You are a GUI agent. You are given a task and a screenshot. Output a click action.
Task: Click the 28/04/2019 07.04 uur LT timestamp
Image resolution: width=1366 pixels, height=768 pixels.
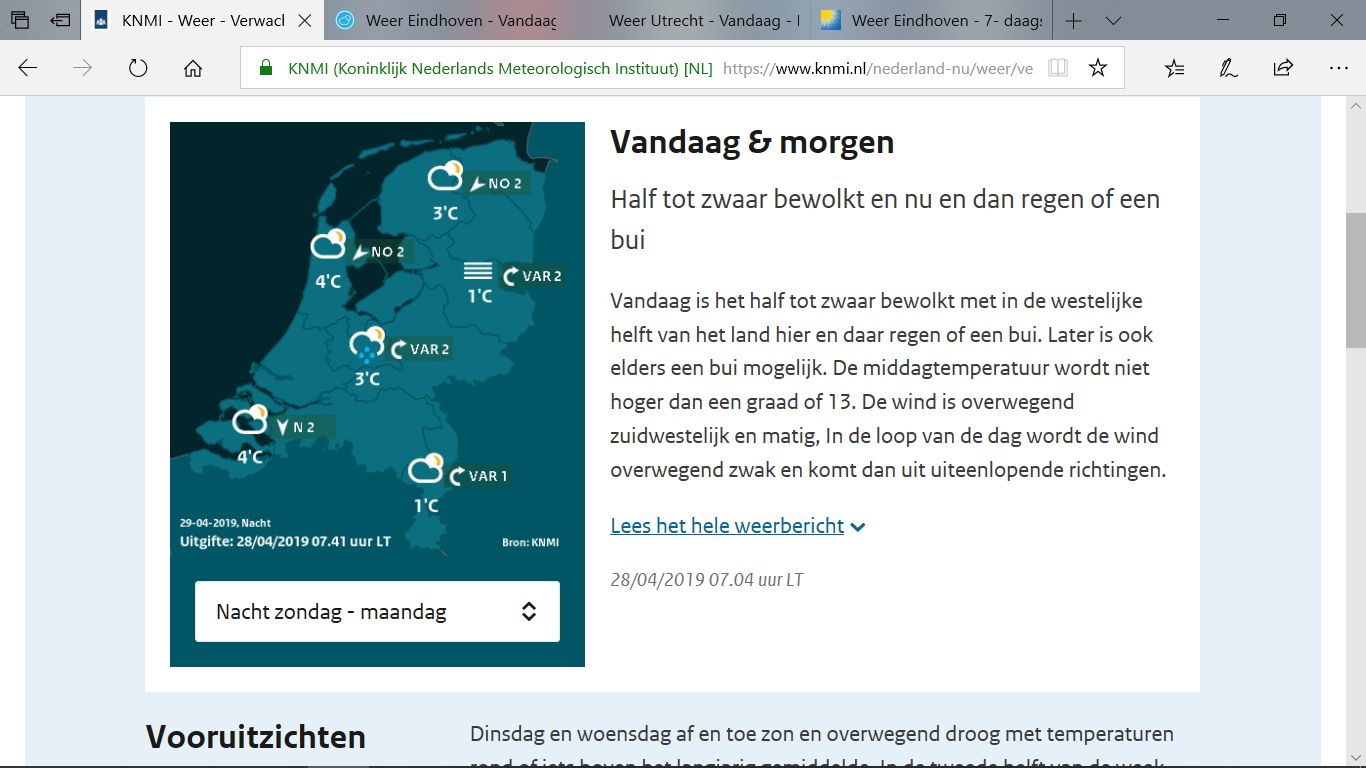point(707,580)
